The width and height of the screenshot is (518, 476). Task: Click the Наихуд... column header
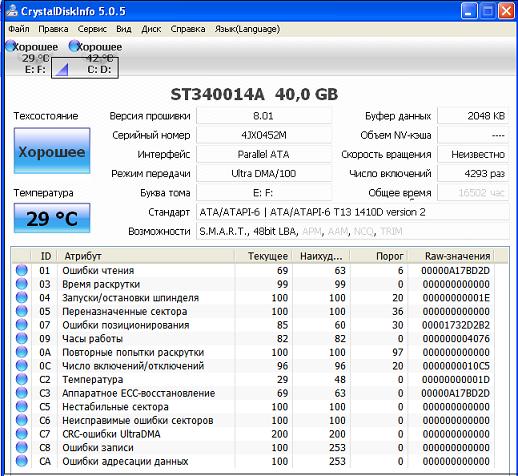(x=321, y=256)
